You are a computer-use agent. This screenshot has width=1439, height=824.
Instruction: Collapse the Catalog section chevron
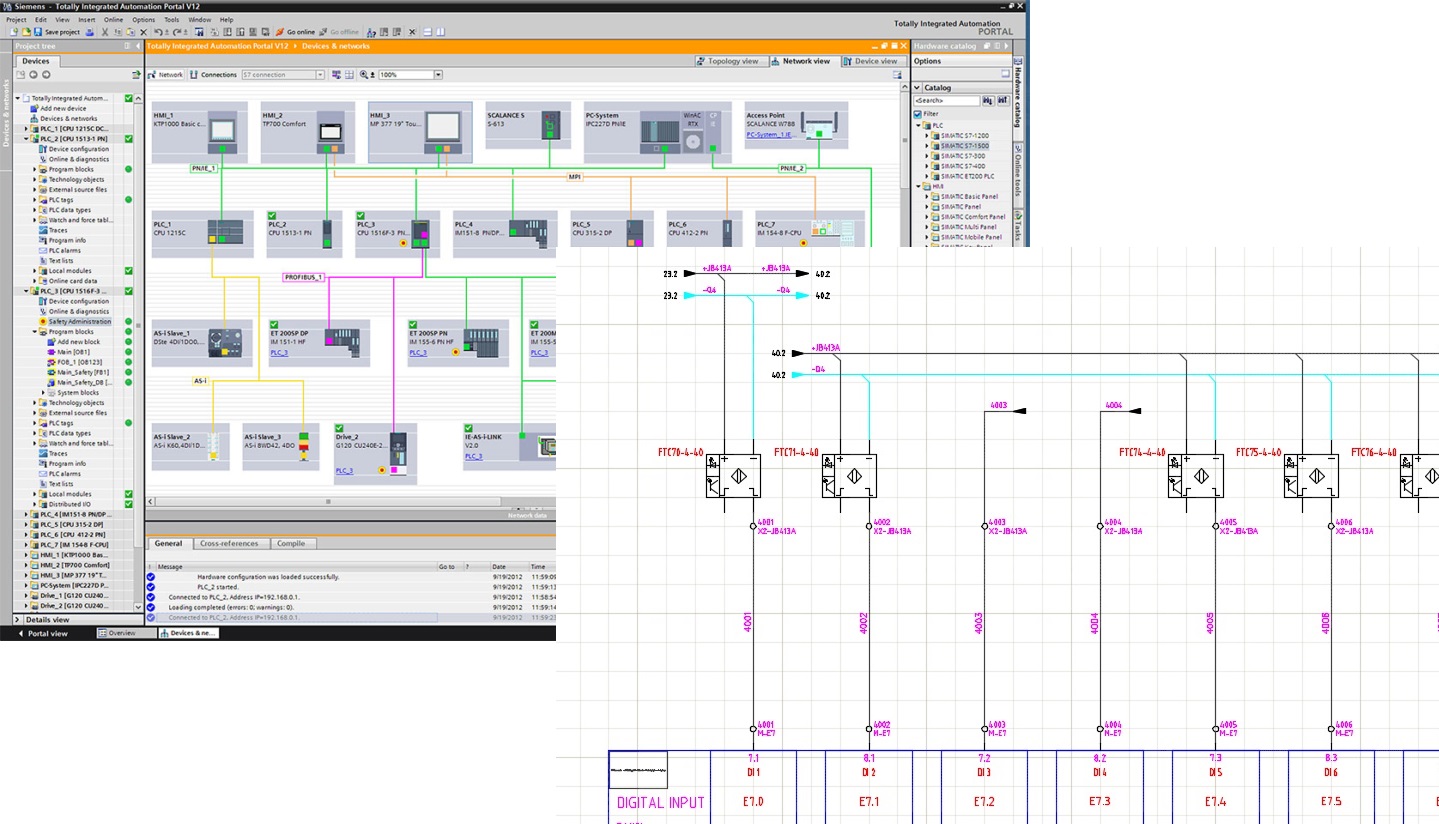pos(917,88)
